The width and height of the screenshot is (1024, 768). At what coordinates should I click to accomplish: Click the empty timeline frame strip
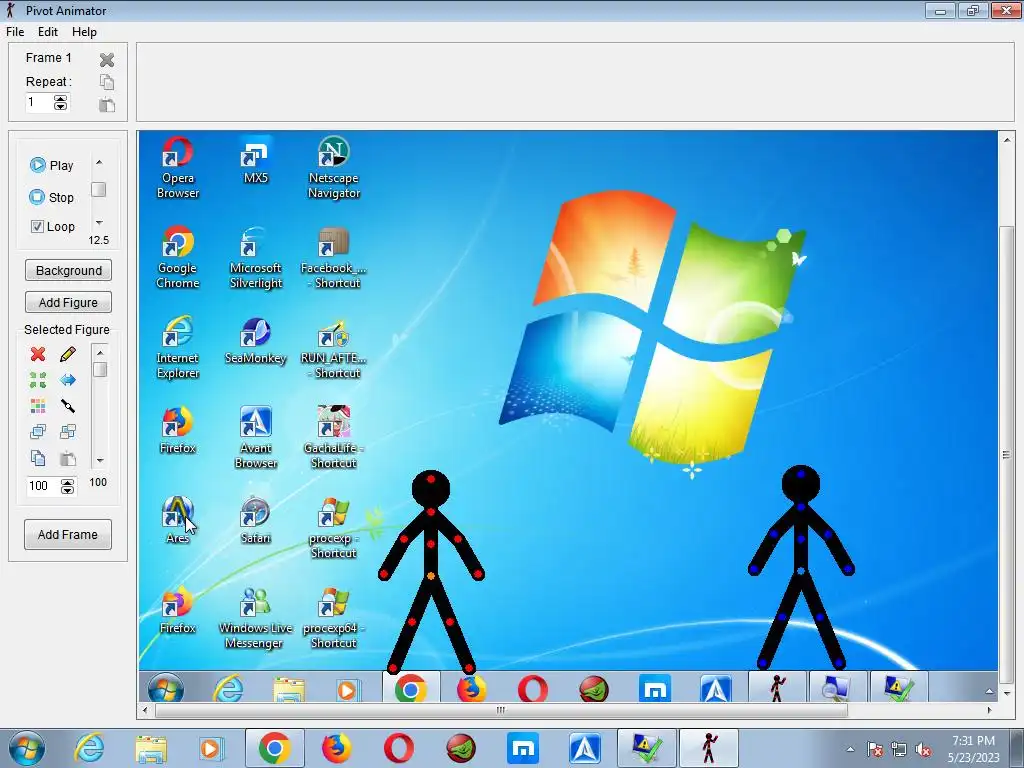[575, 82]
